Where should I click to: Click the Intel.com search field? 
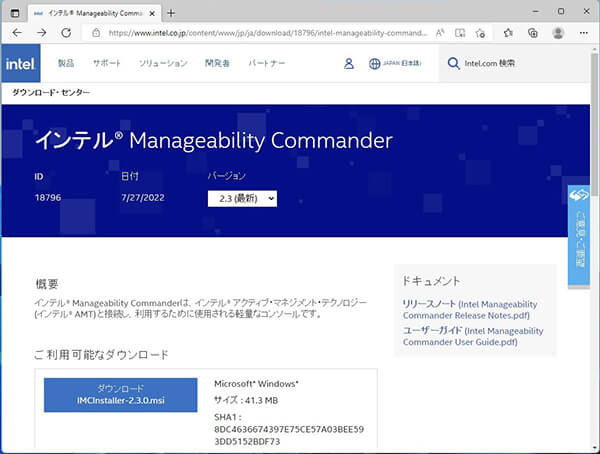(513, 64)
